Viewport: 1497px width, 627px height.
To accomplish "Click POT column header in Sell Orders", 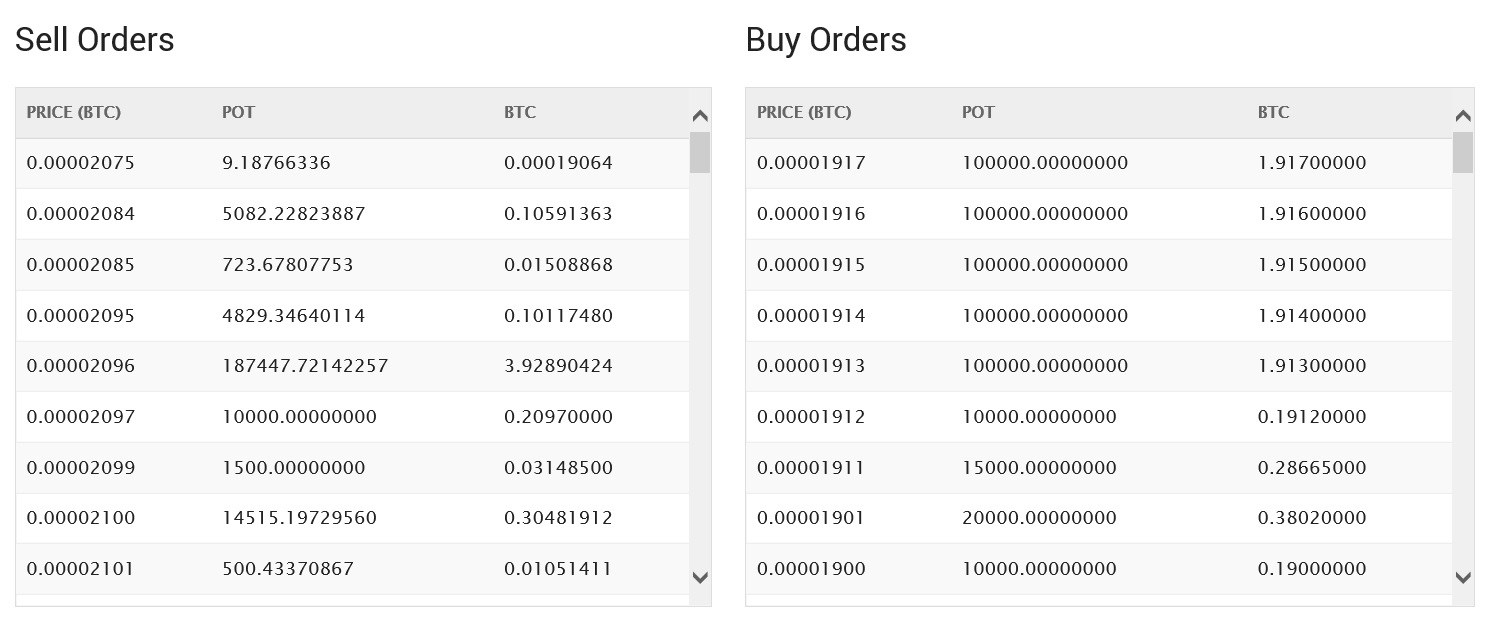I will pyautogui.click(x=238, y=112).
